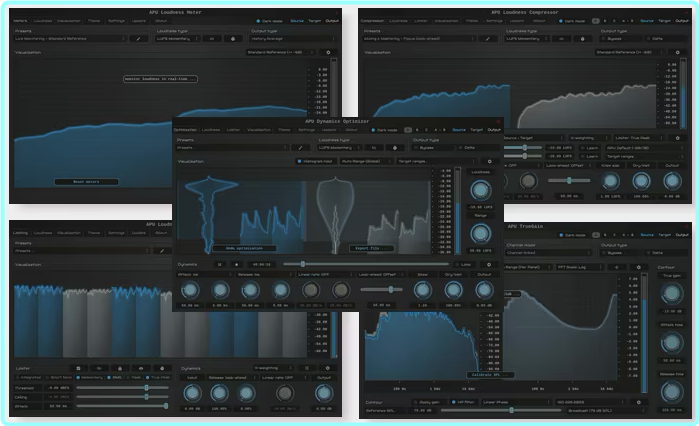699x426 pixels.
Task: Click gear icon in TrueGain top settings row
Action: point(638,267)
